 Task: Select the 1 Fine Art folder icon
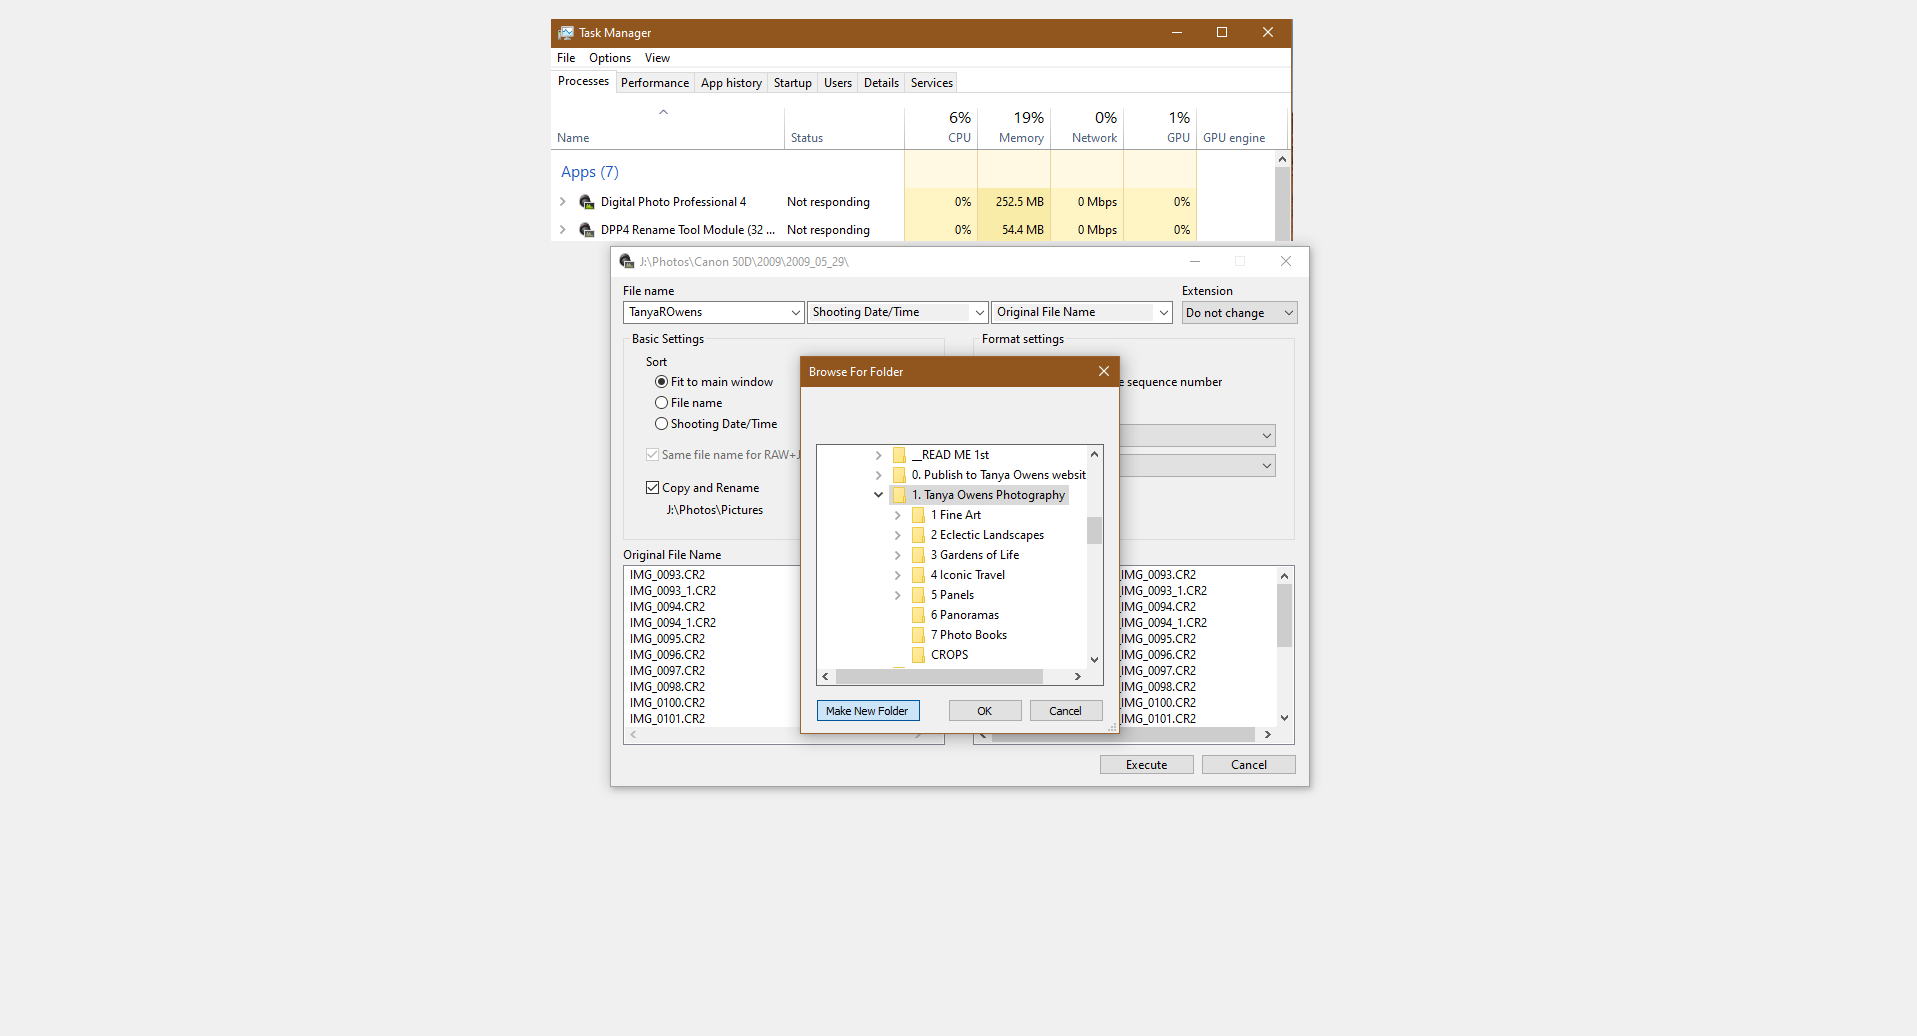pyautogui.click(x=918, y=515)
